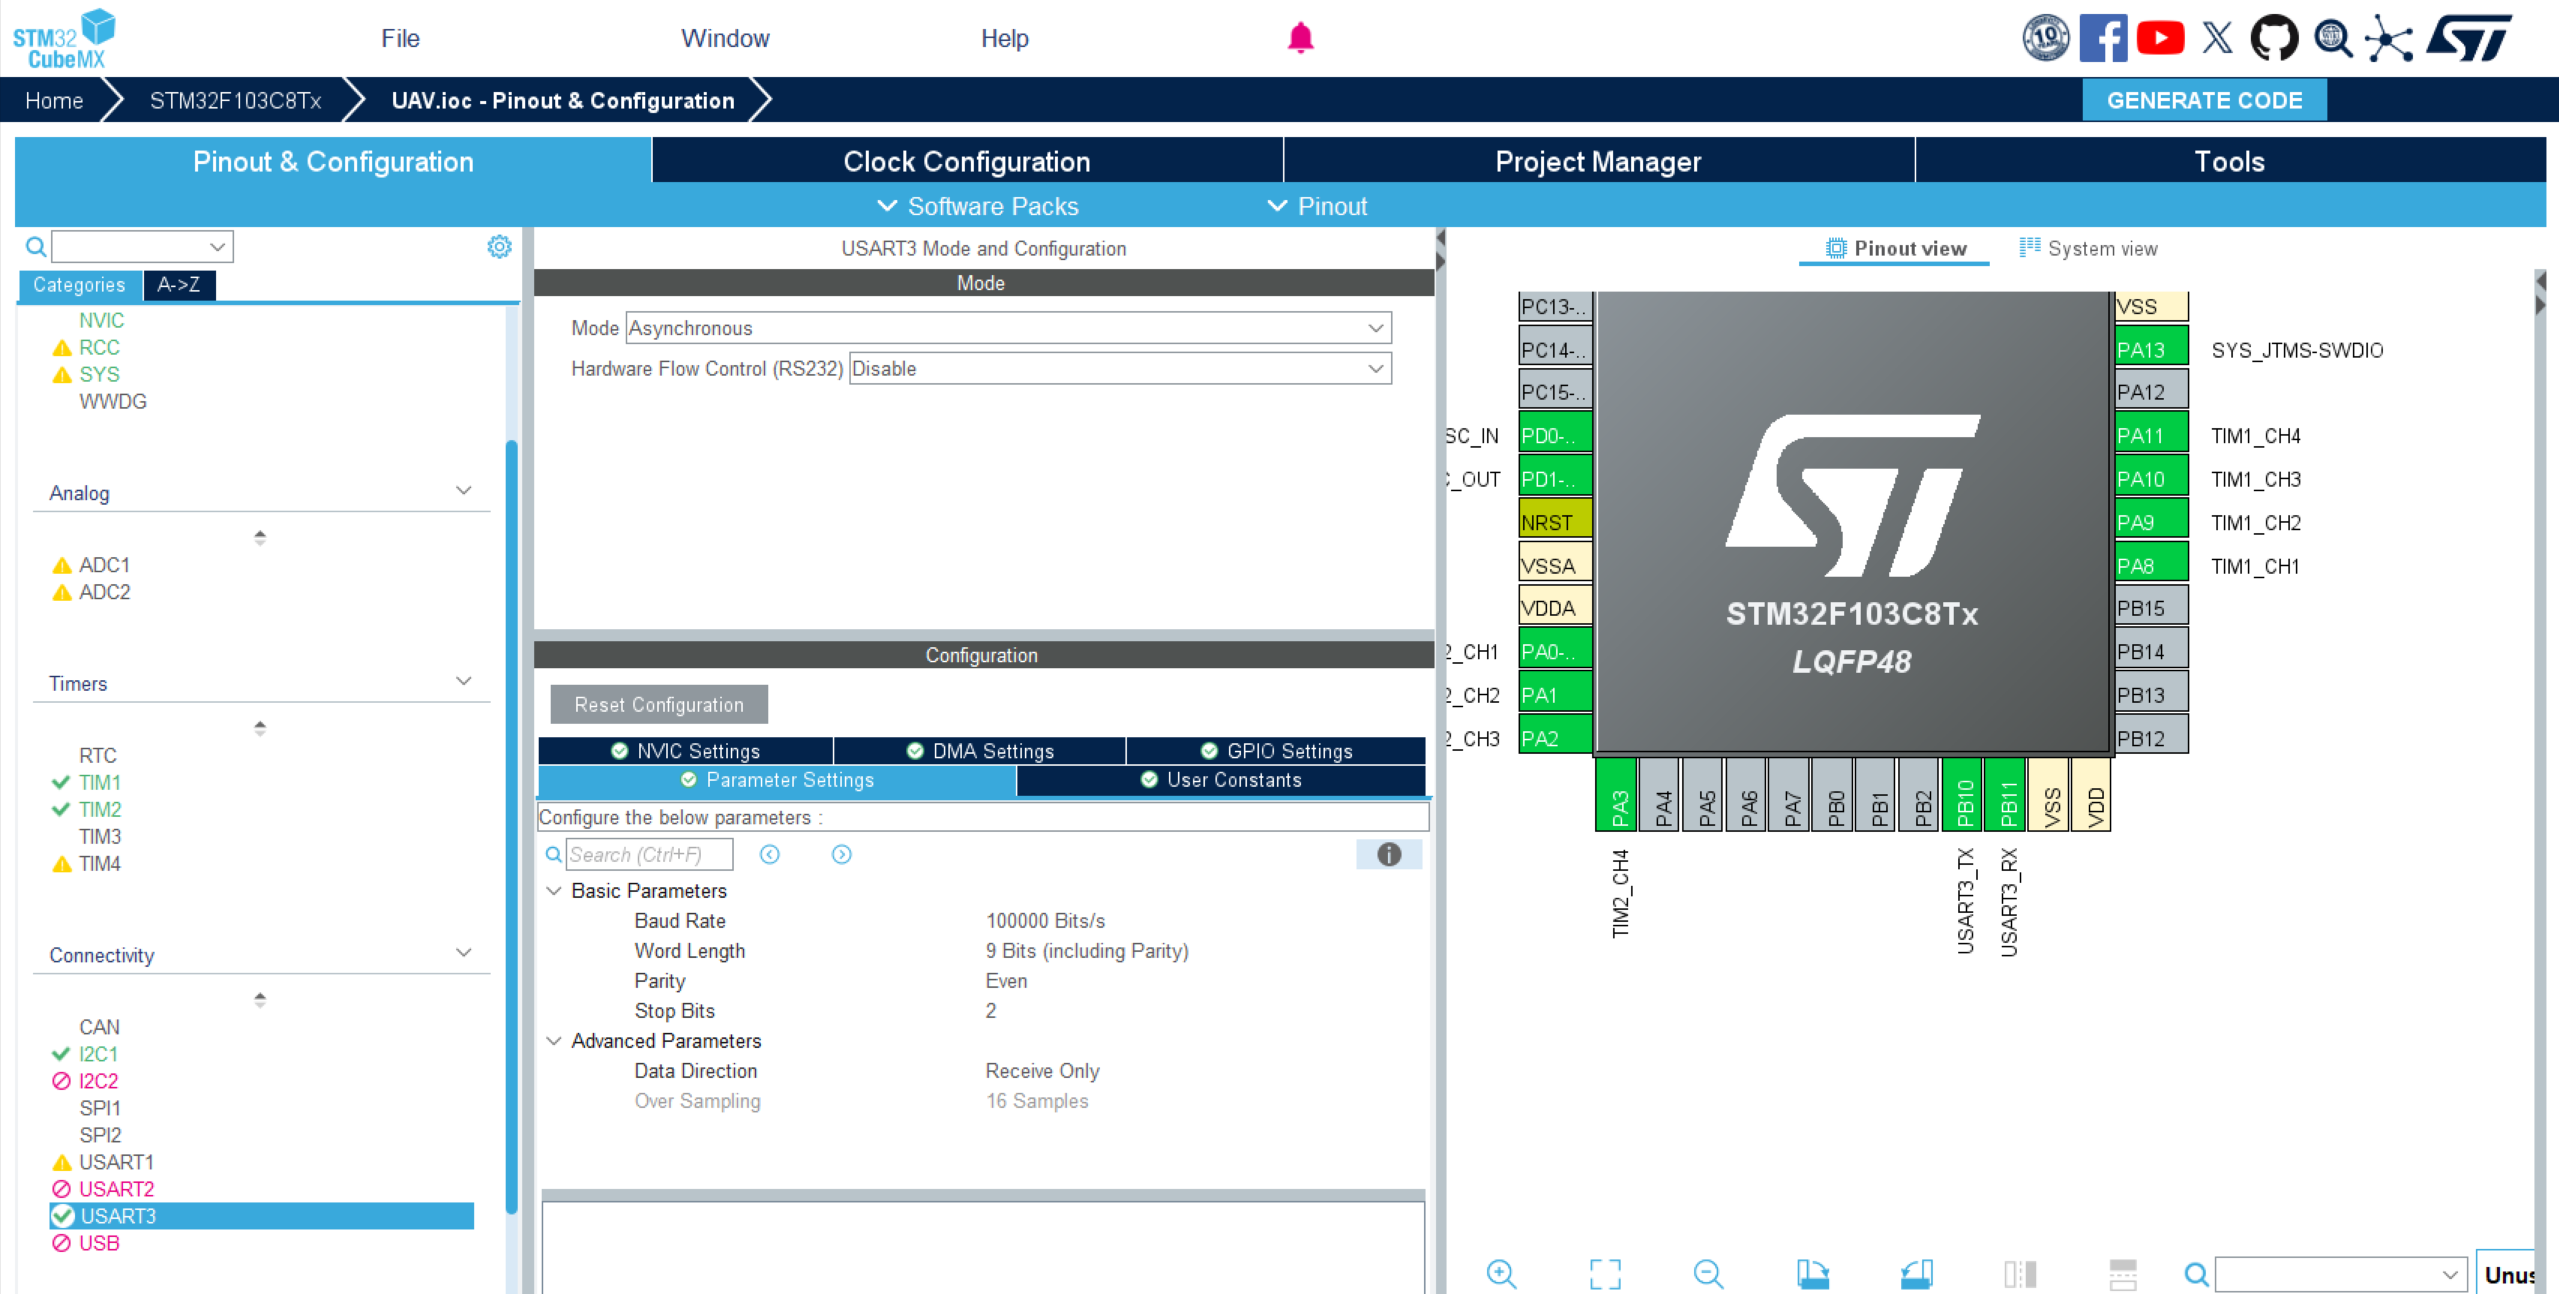
Task: Click the ST logo icon
Action: tap(2469, 38)
